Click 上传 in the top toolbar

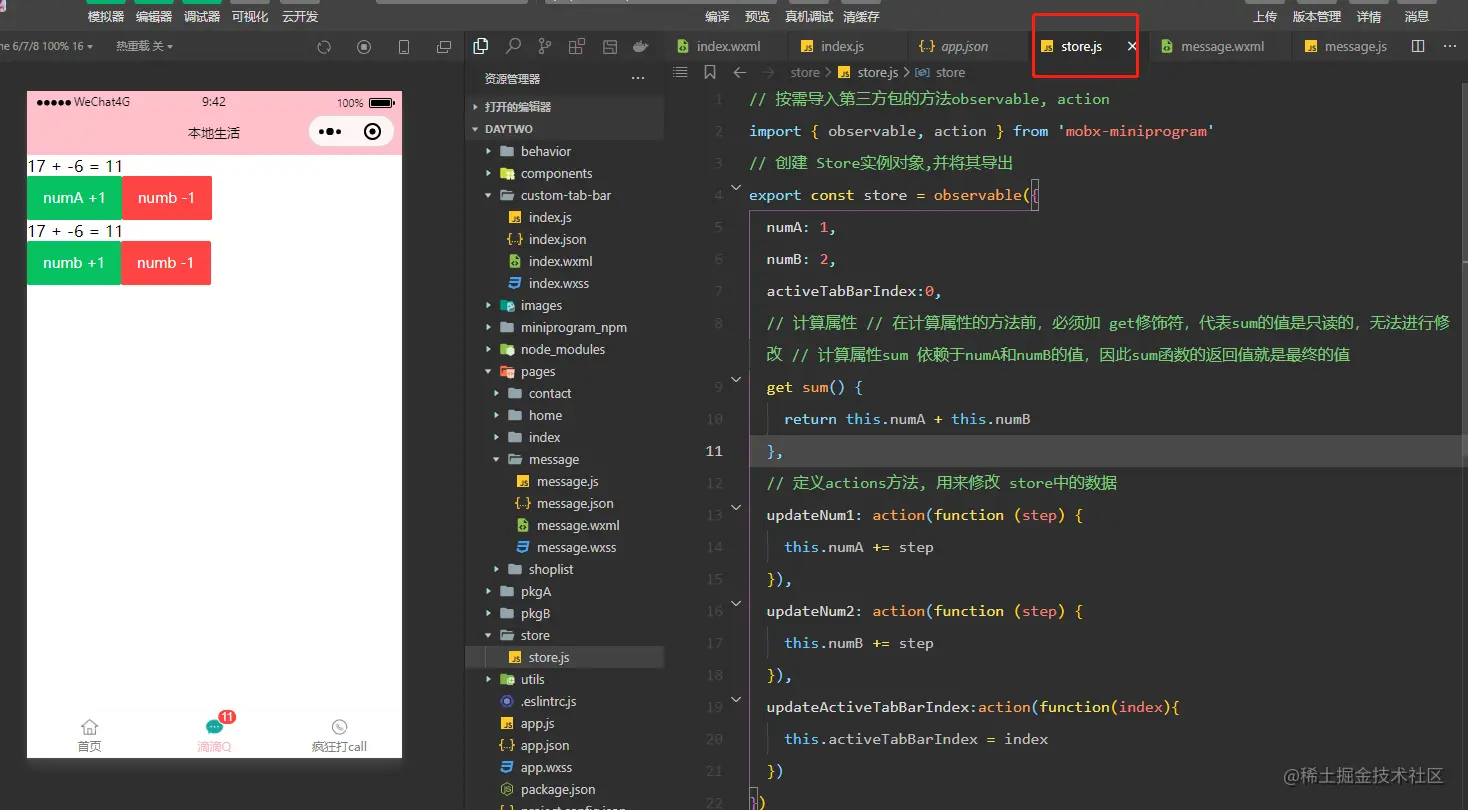tap(1265, 16)
